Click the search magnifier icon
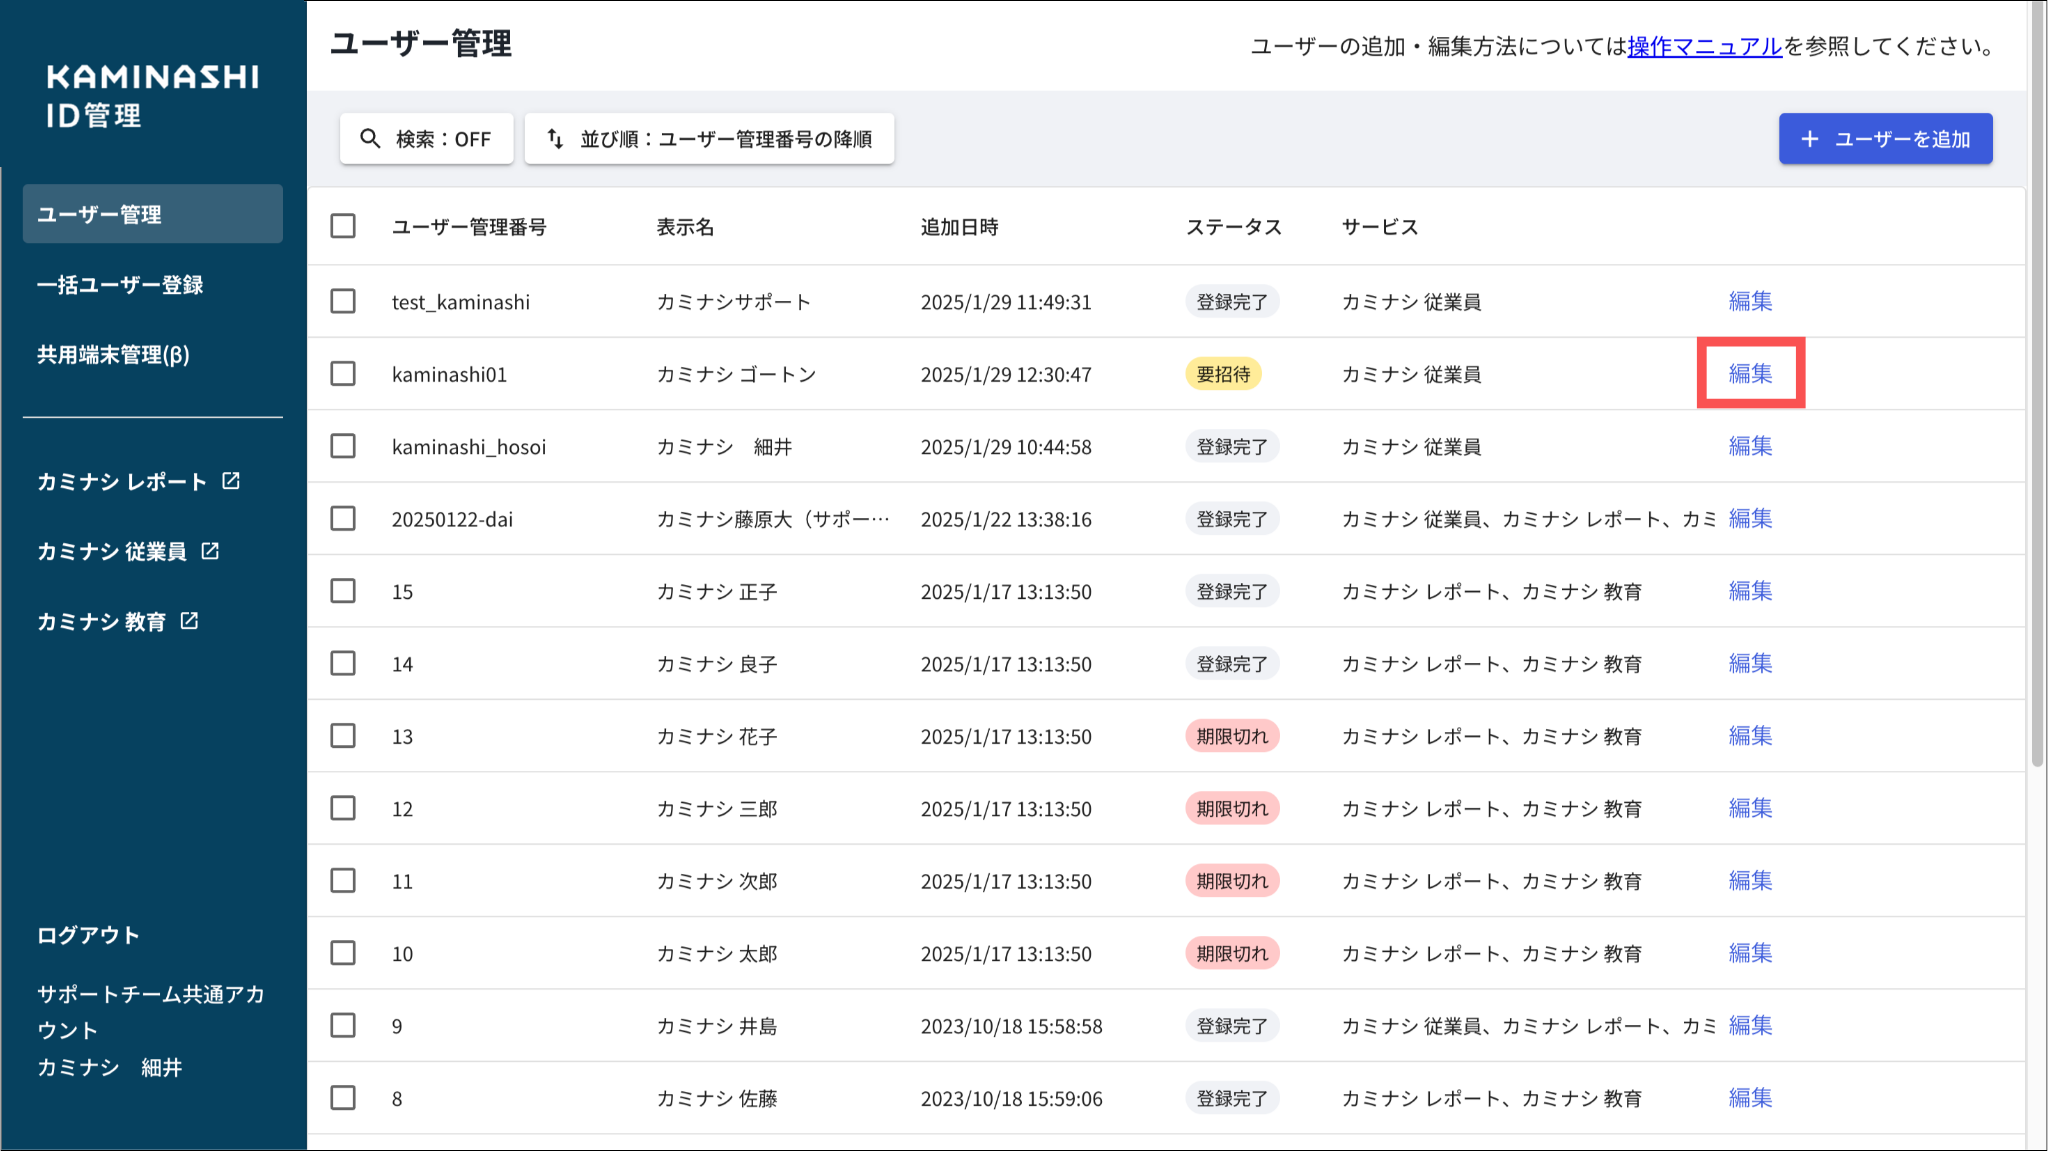The height and width of the screenshot is (1151, 2048). pyautogui.click(x=370, y=139)
